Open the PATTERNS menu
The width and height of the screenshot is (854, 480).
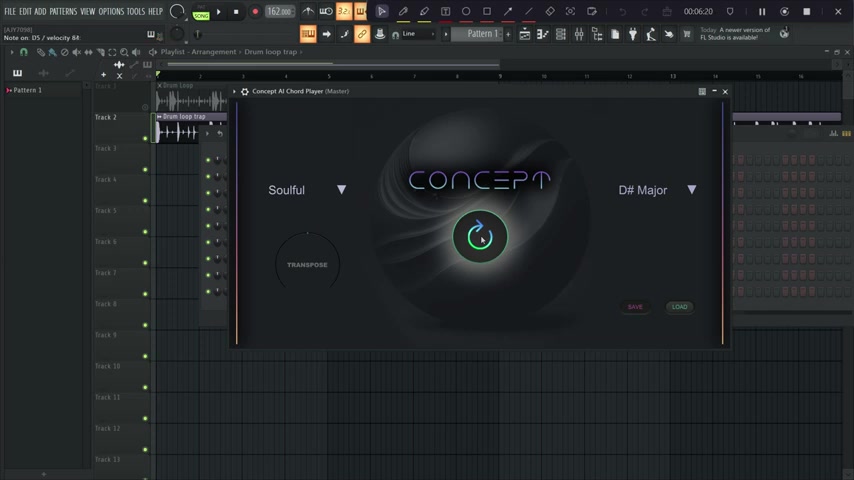63,11
